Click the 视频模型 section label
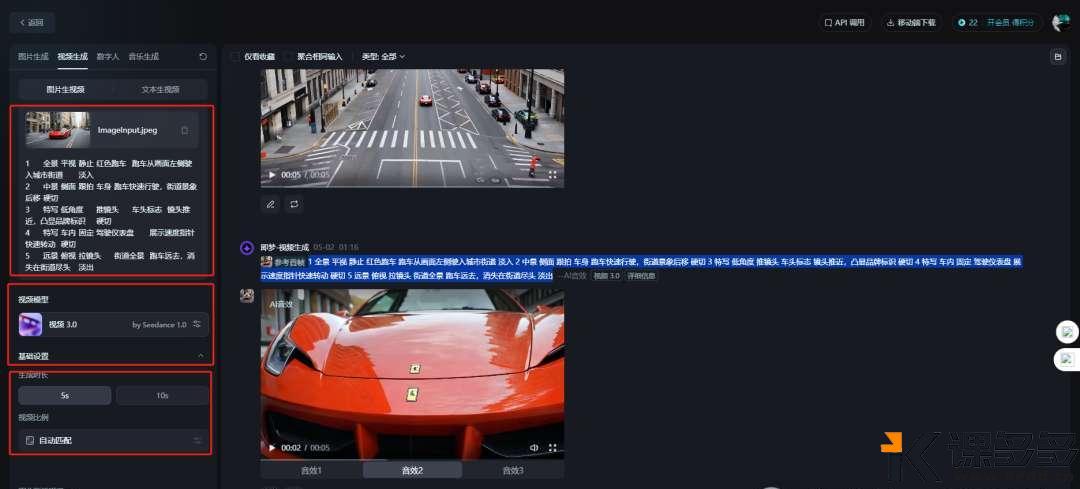This screenshot has width=1080, height=489. pyautogui.click(x=33, y=300)
